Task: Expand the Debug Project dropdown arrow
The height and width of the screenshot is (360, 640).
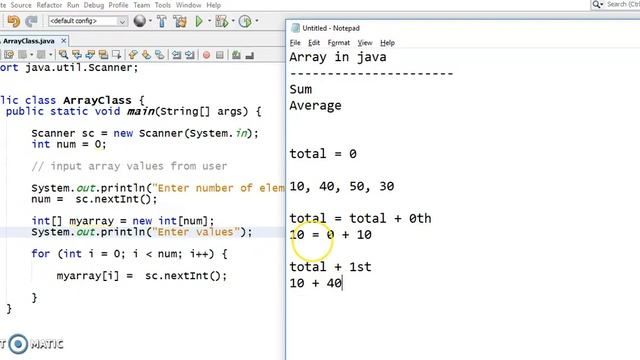Action: pos(233,20)
